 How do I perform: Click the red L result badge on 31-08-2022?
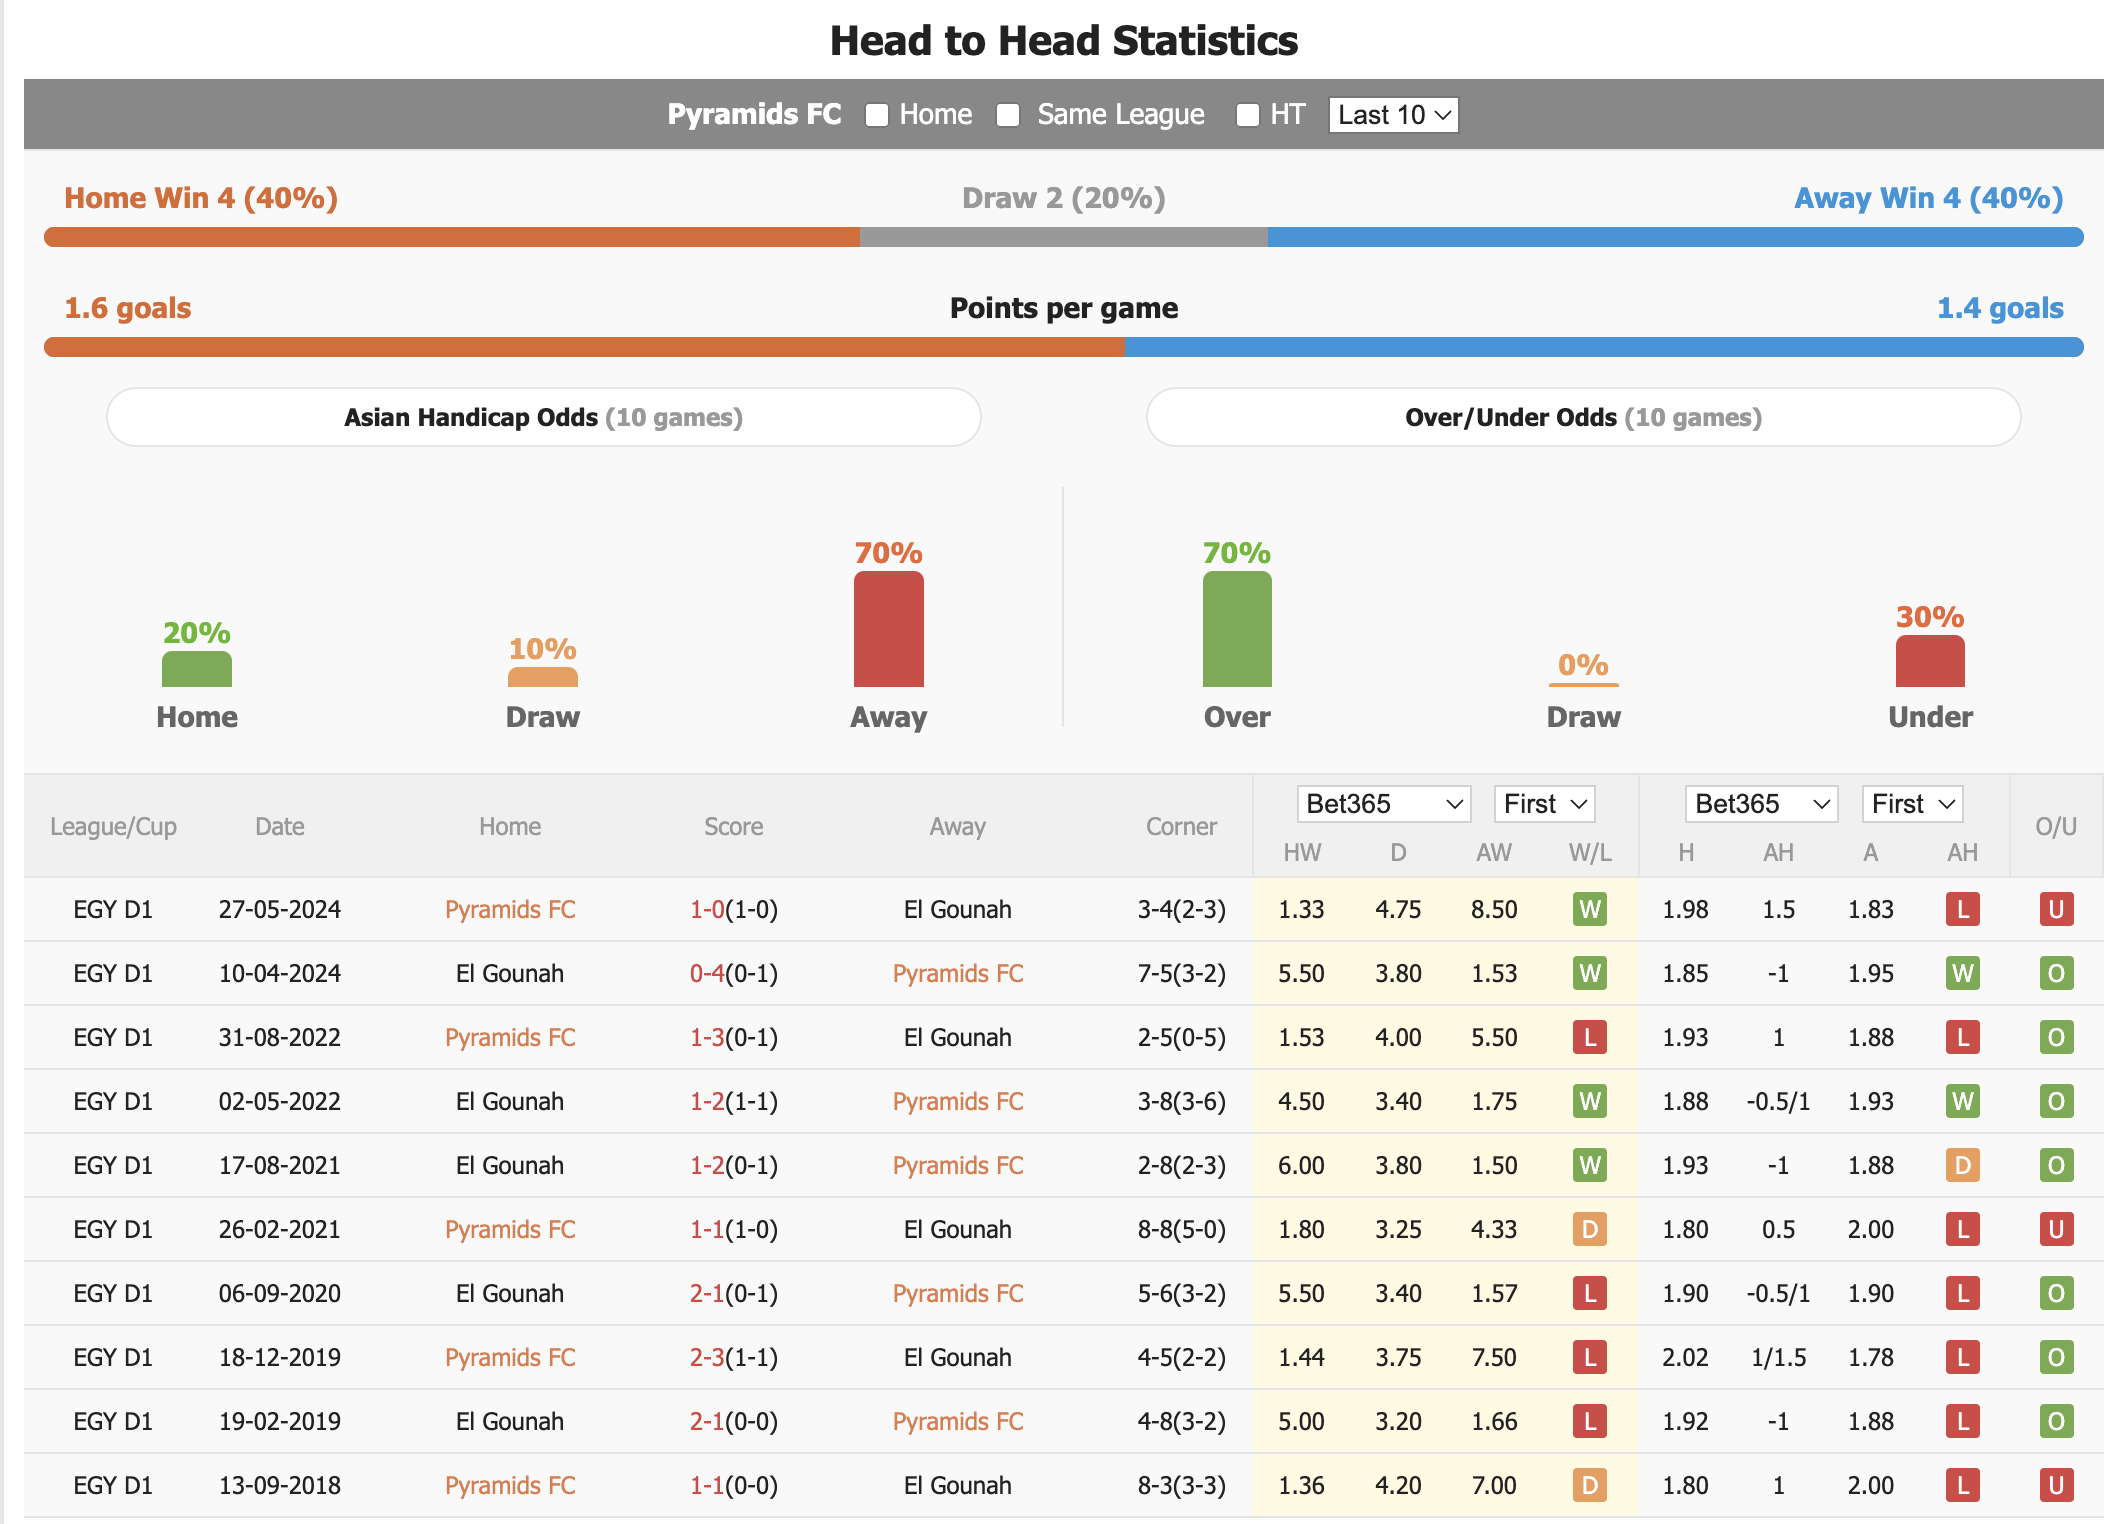1590,1037
